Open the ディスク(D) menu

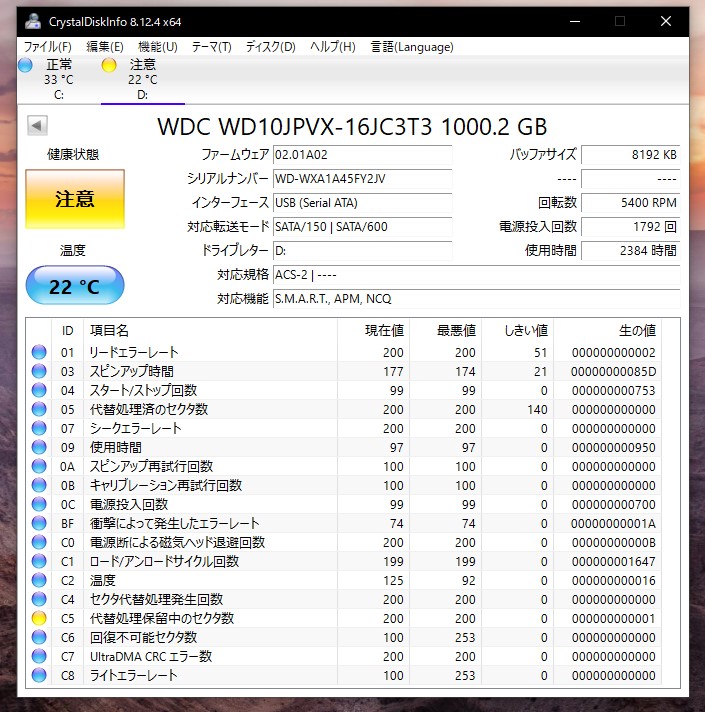[x=271, y=47]
